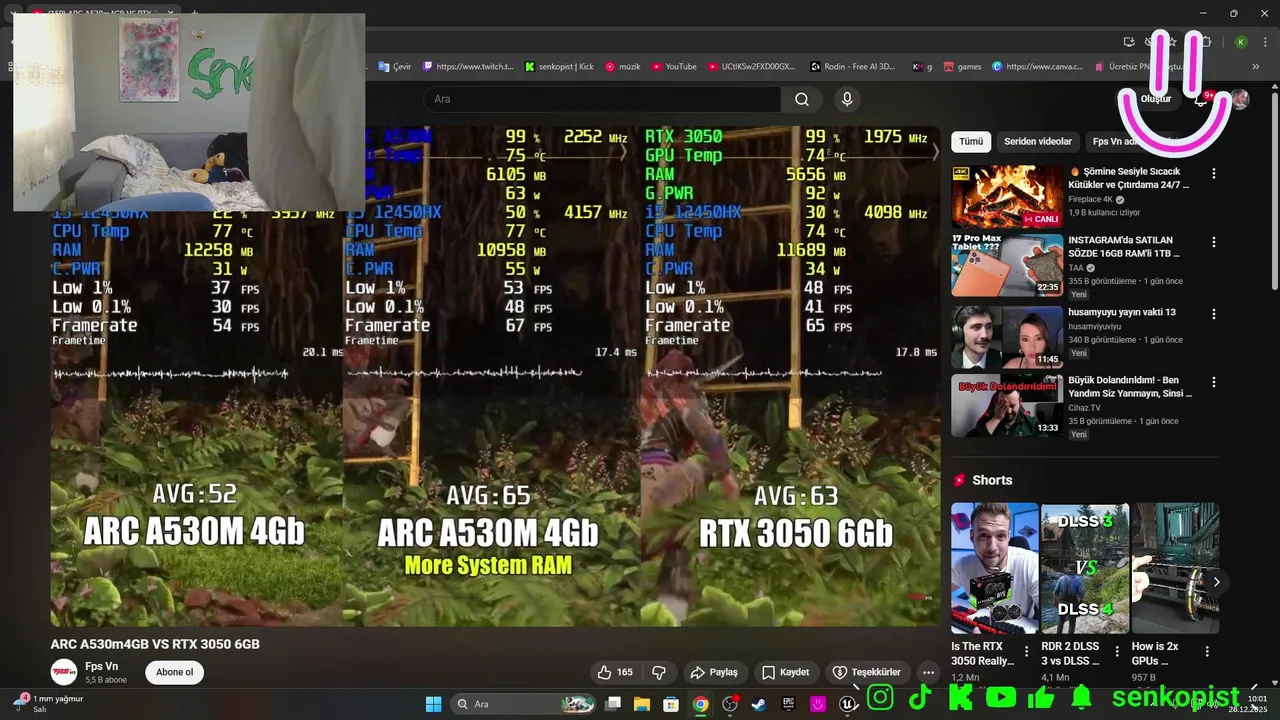1280x720 pixels.
Task: Open more actions ellipsis beside Teşekkürler
Action: 928,672
